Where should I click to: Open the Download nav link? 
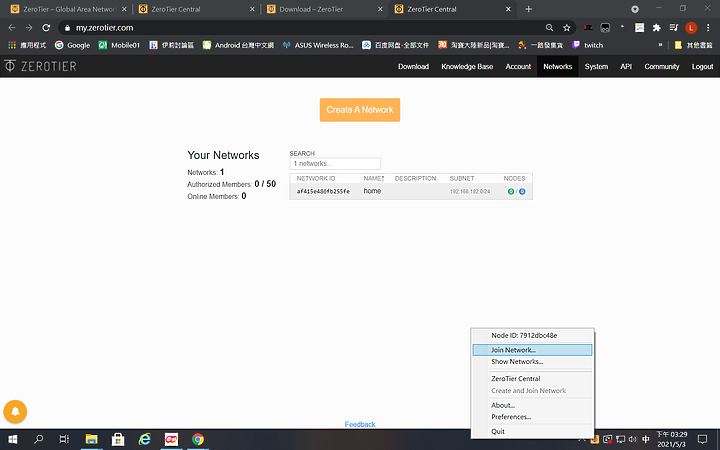pyautogui.click(x=413, y=67)
